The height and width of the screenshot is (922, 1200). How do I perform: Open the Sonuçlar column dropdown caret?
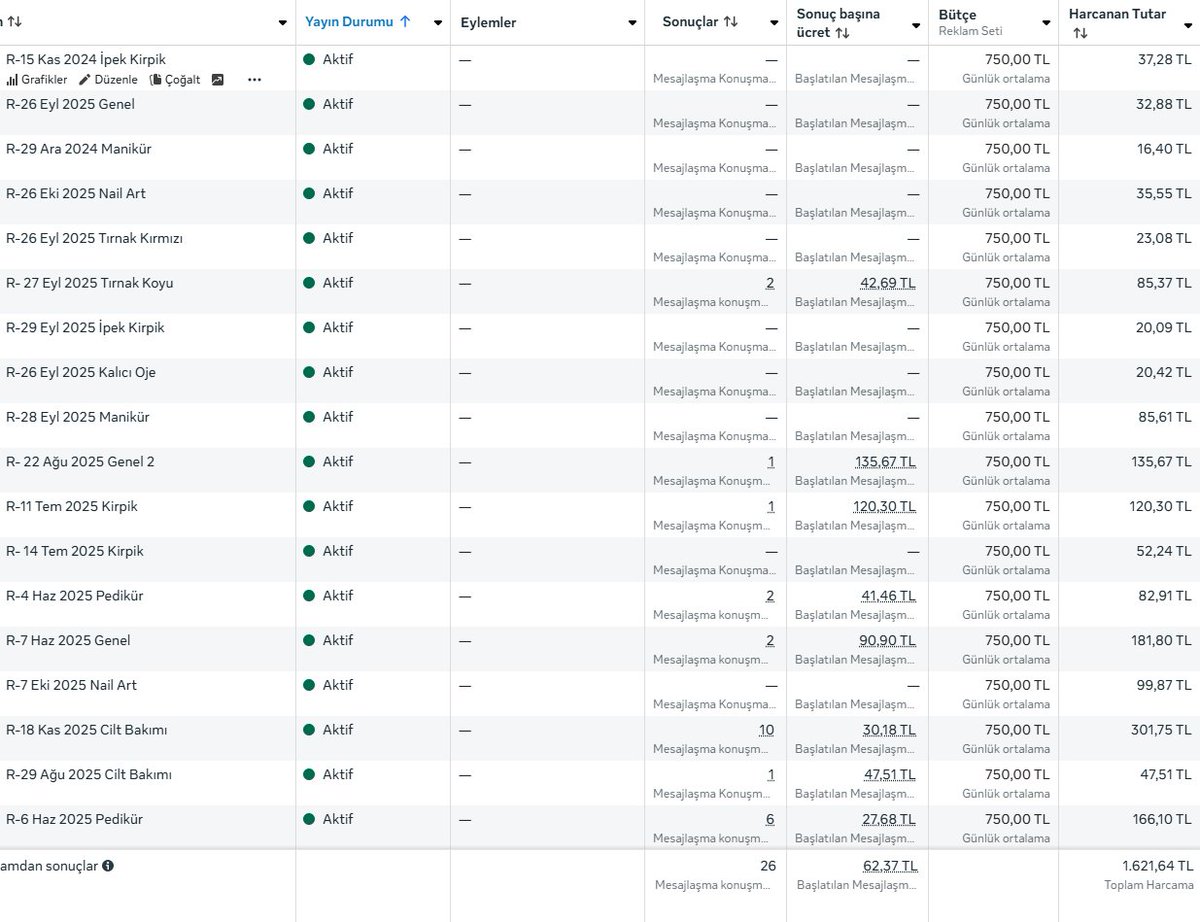[x=774, y=23]
